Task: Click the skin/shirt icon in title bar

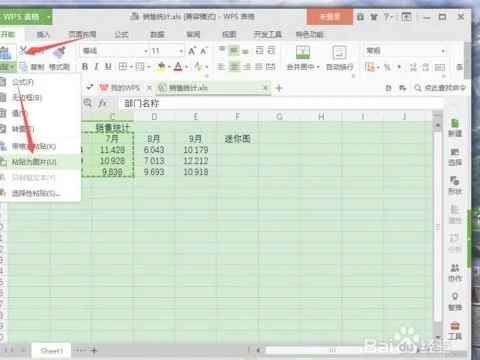Action: coord(374,17)
